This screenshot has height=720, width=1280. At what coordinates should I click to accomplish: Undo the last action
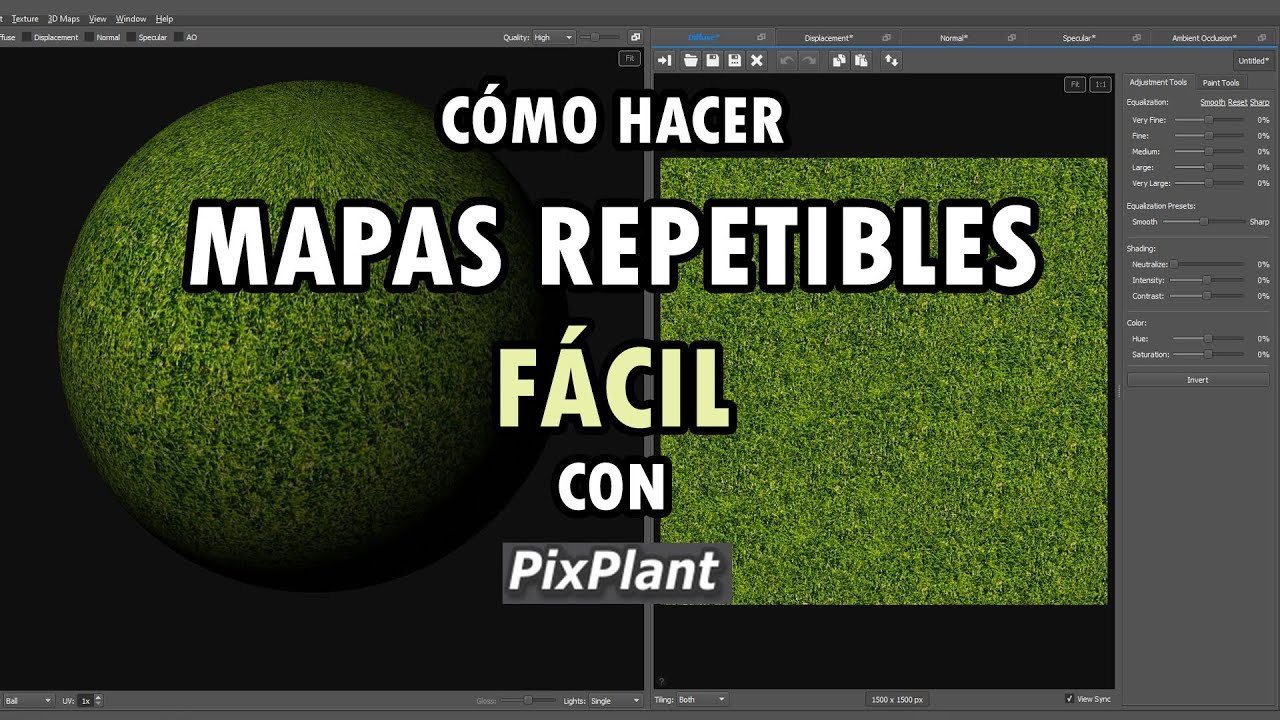click(x=787, y=61)
